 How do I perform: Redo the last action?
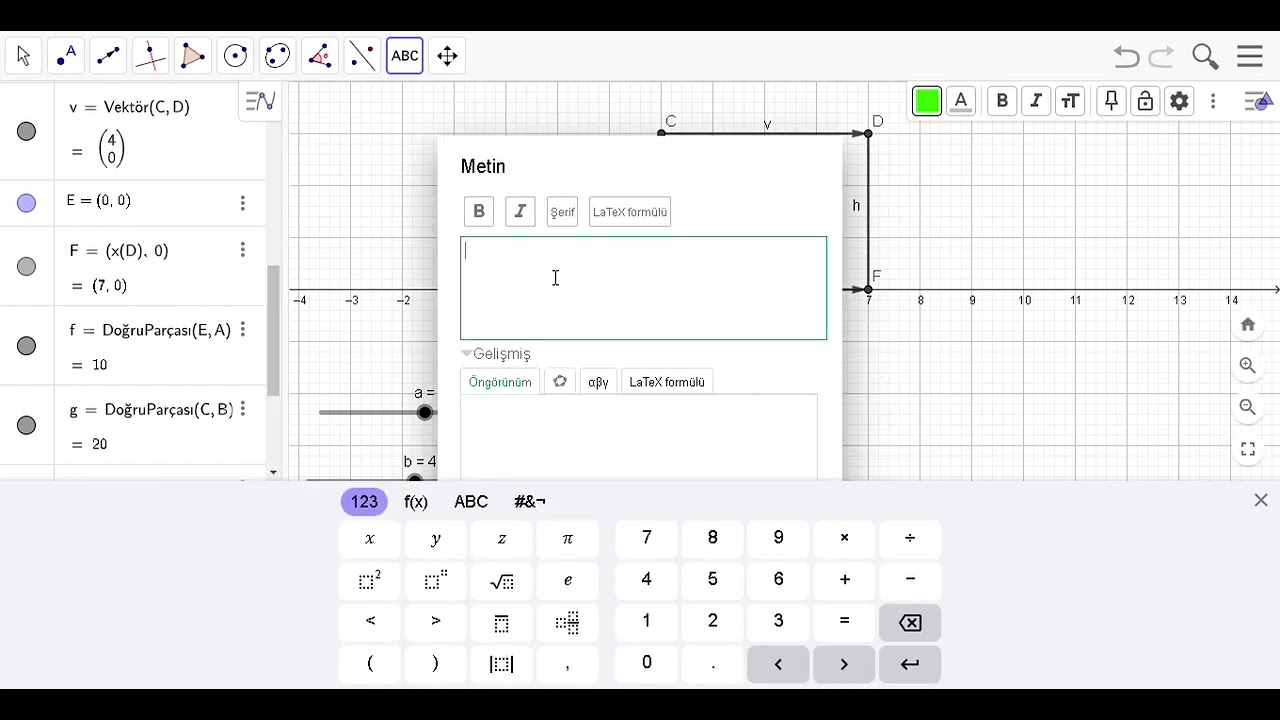click(x=1161, y=57)
